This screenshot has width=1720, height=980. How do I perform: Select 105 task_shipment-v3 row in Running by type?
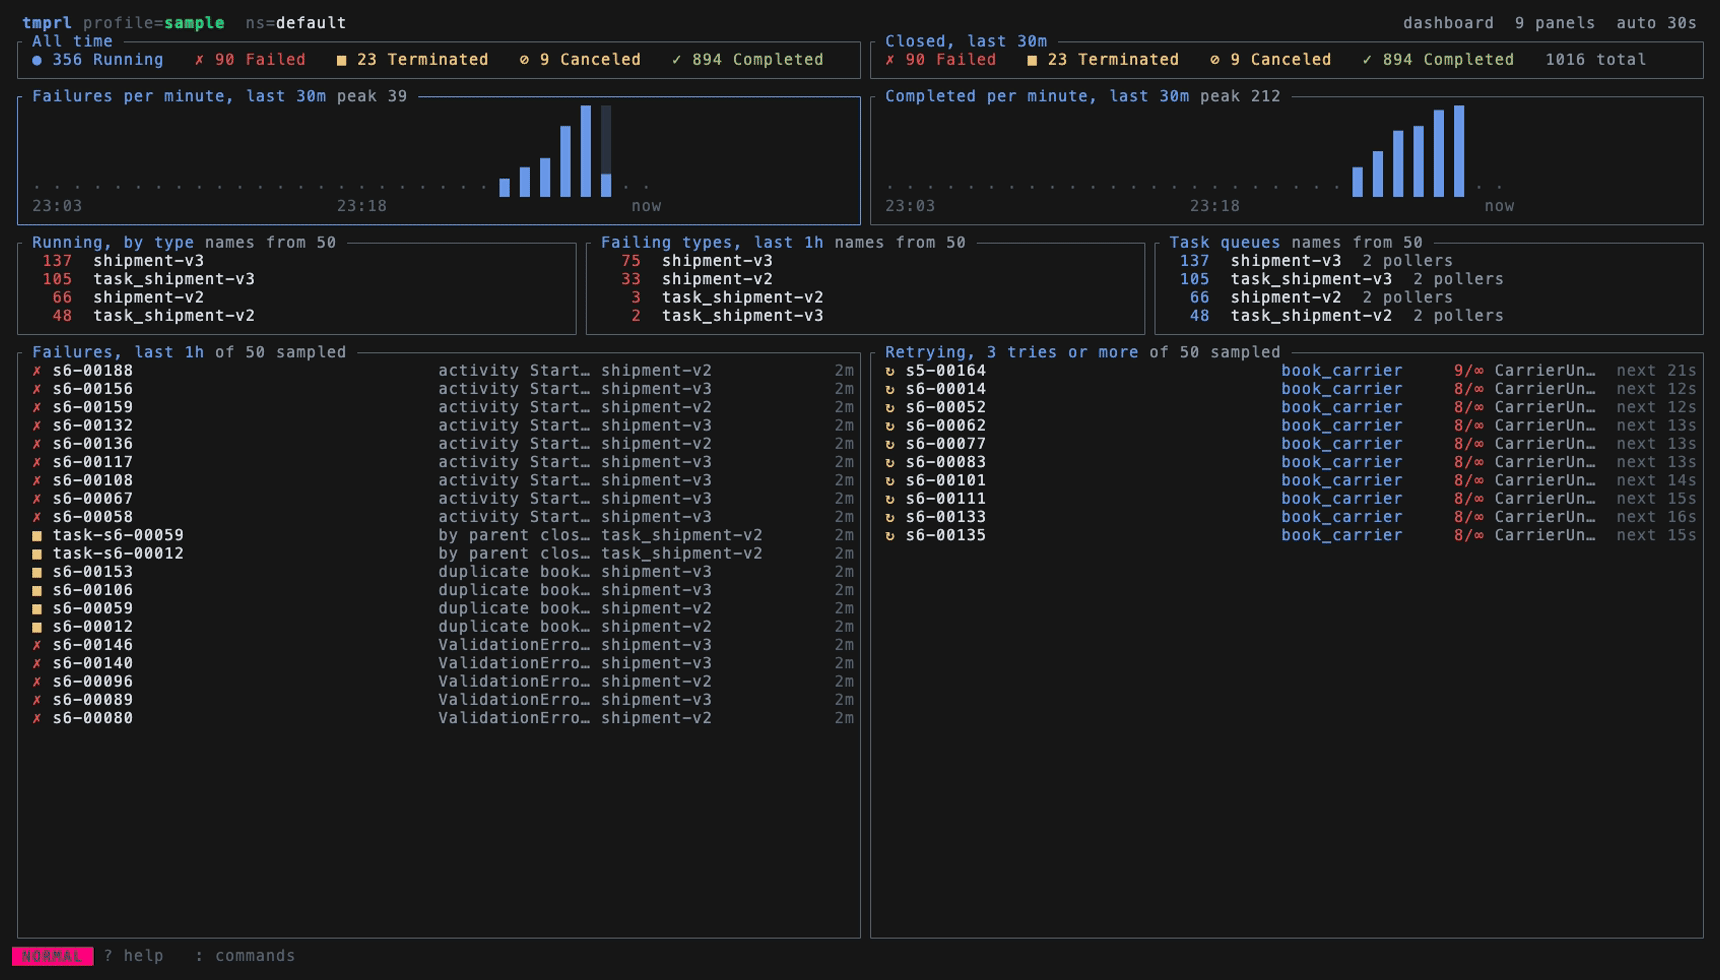click(296, 279)
